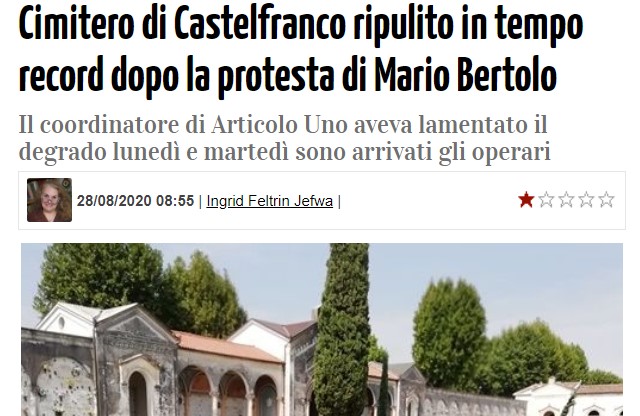
Task: Click the subtitle beginning Il coordinatore
Action: (284, 138)
